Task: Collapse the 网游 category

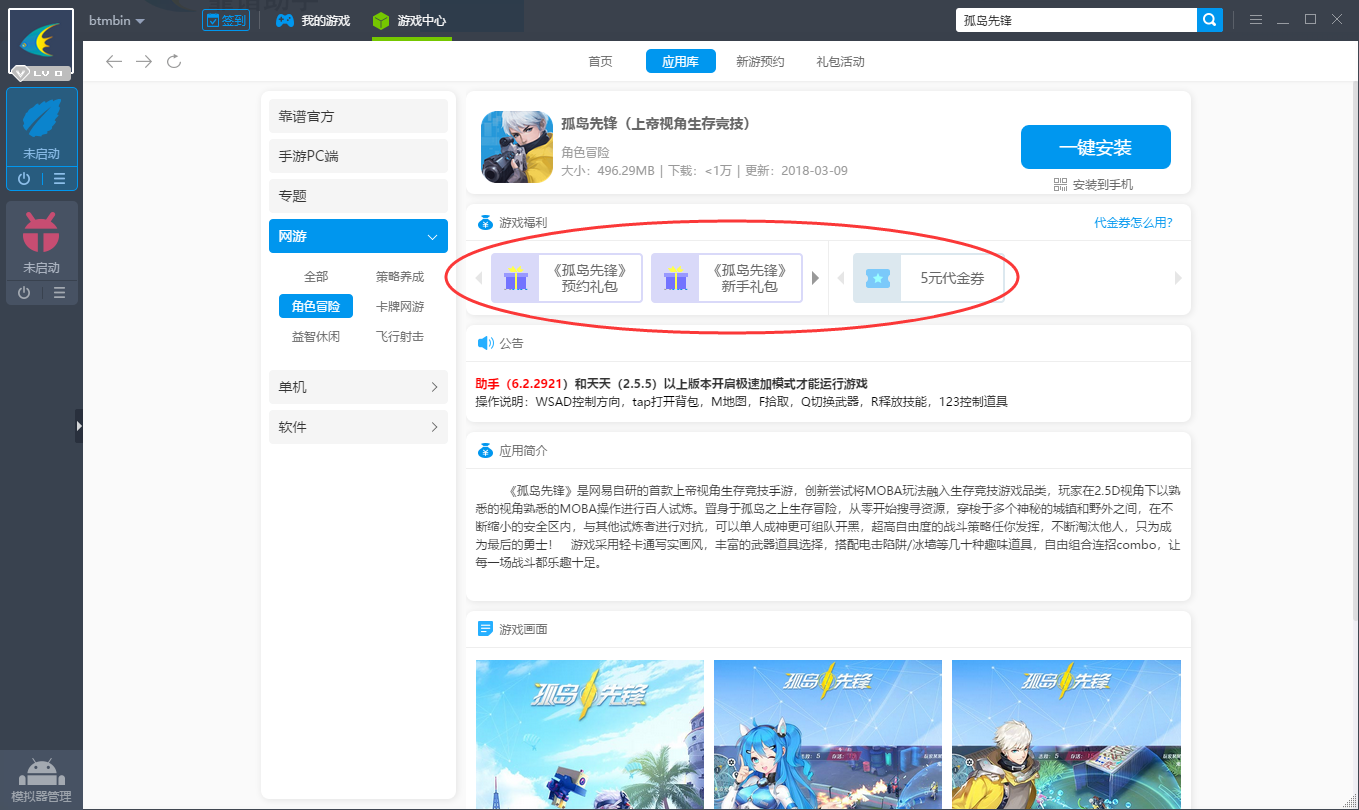Action: click(358, 237)
